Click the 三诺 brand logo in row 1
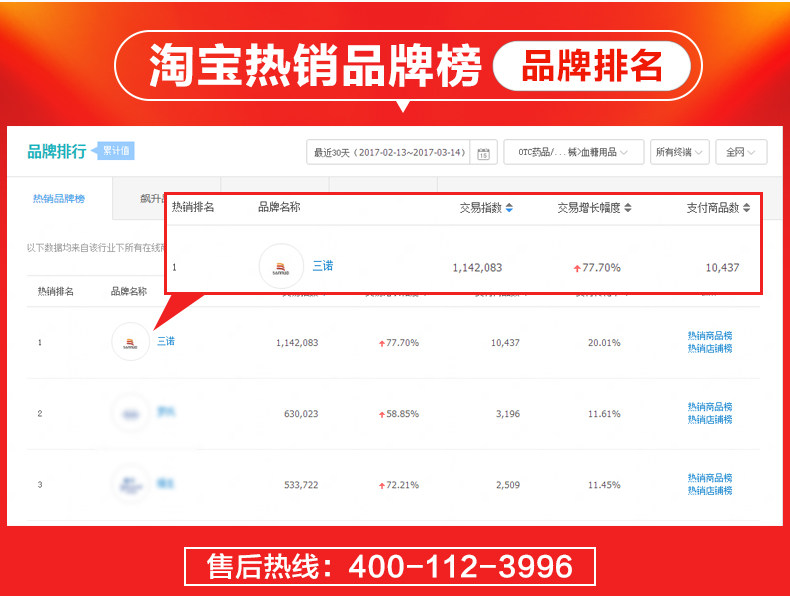 130,342
